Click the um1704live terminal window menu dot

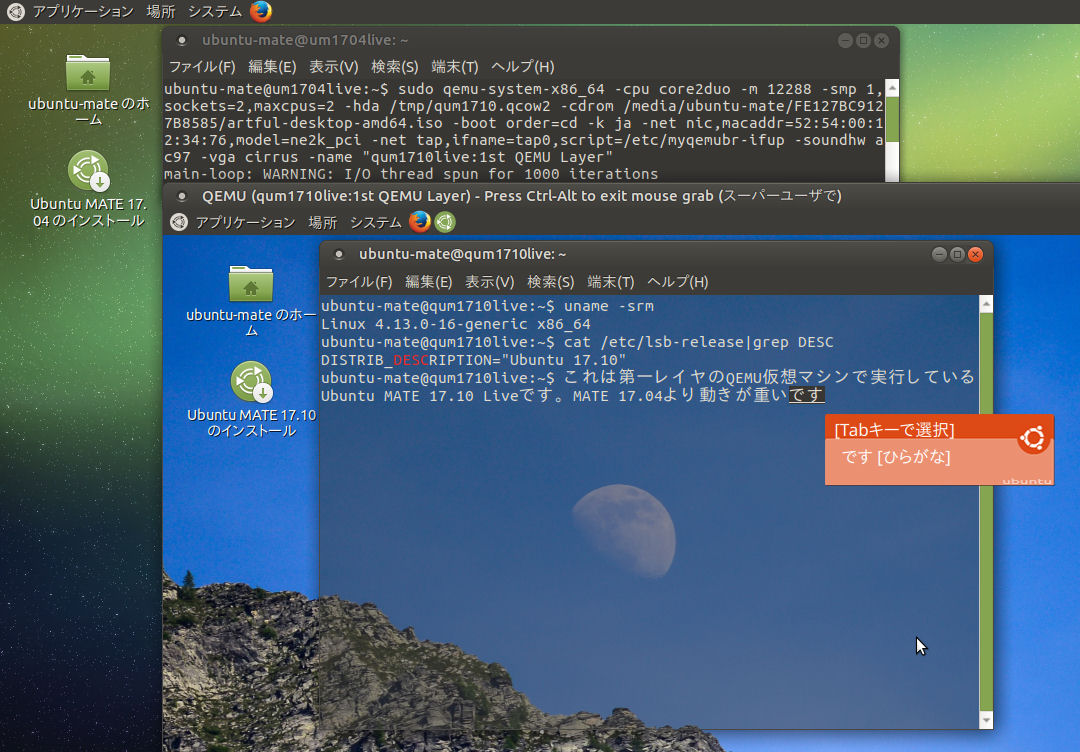pos(182,41)
